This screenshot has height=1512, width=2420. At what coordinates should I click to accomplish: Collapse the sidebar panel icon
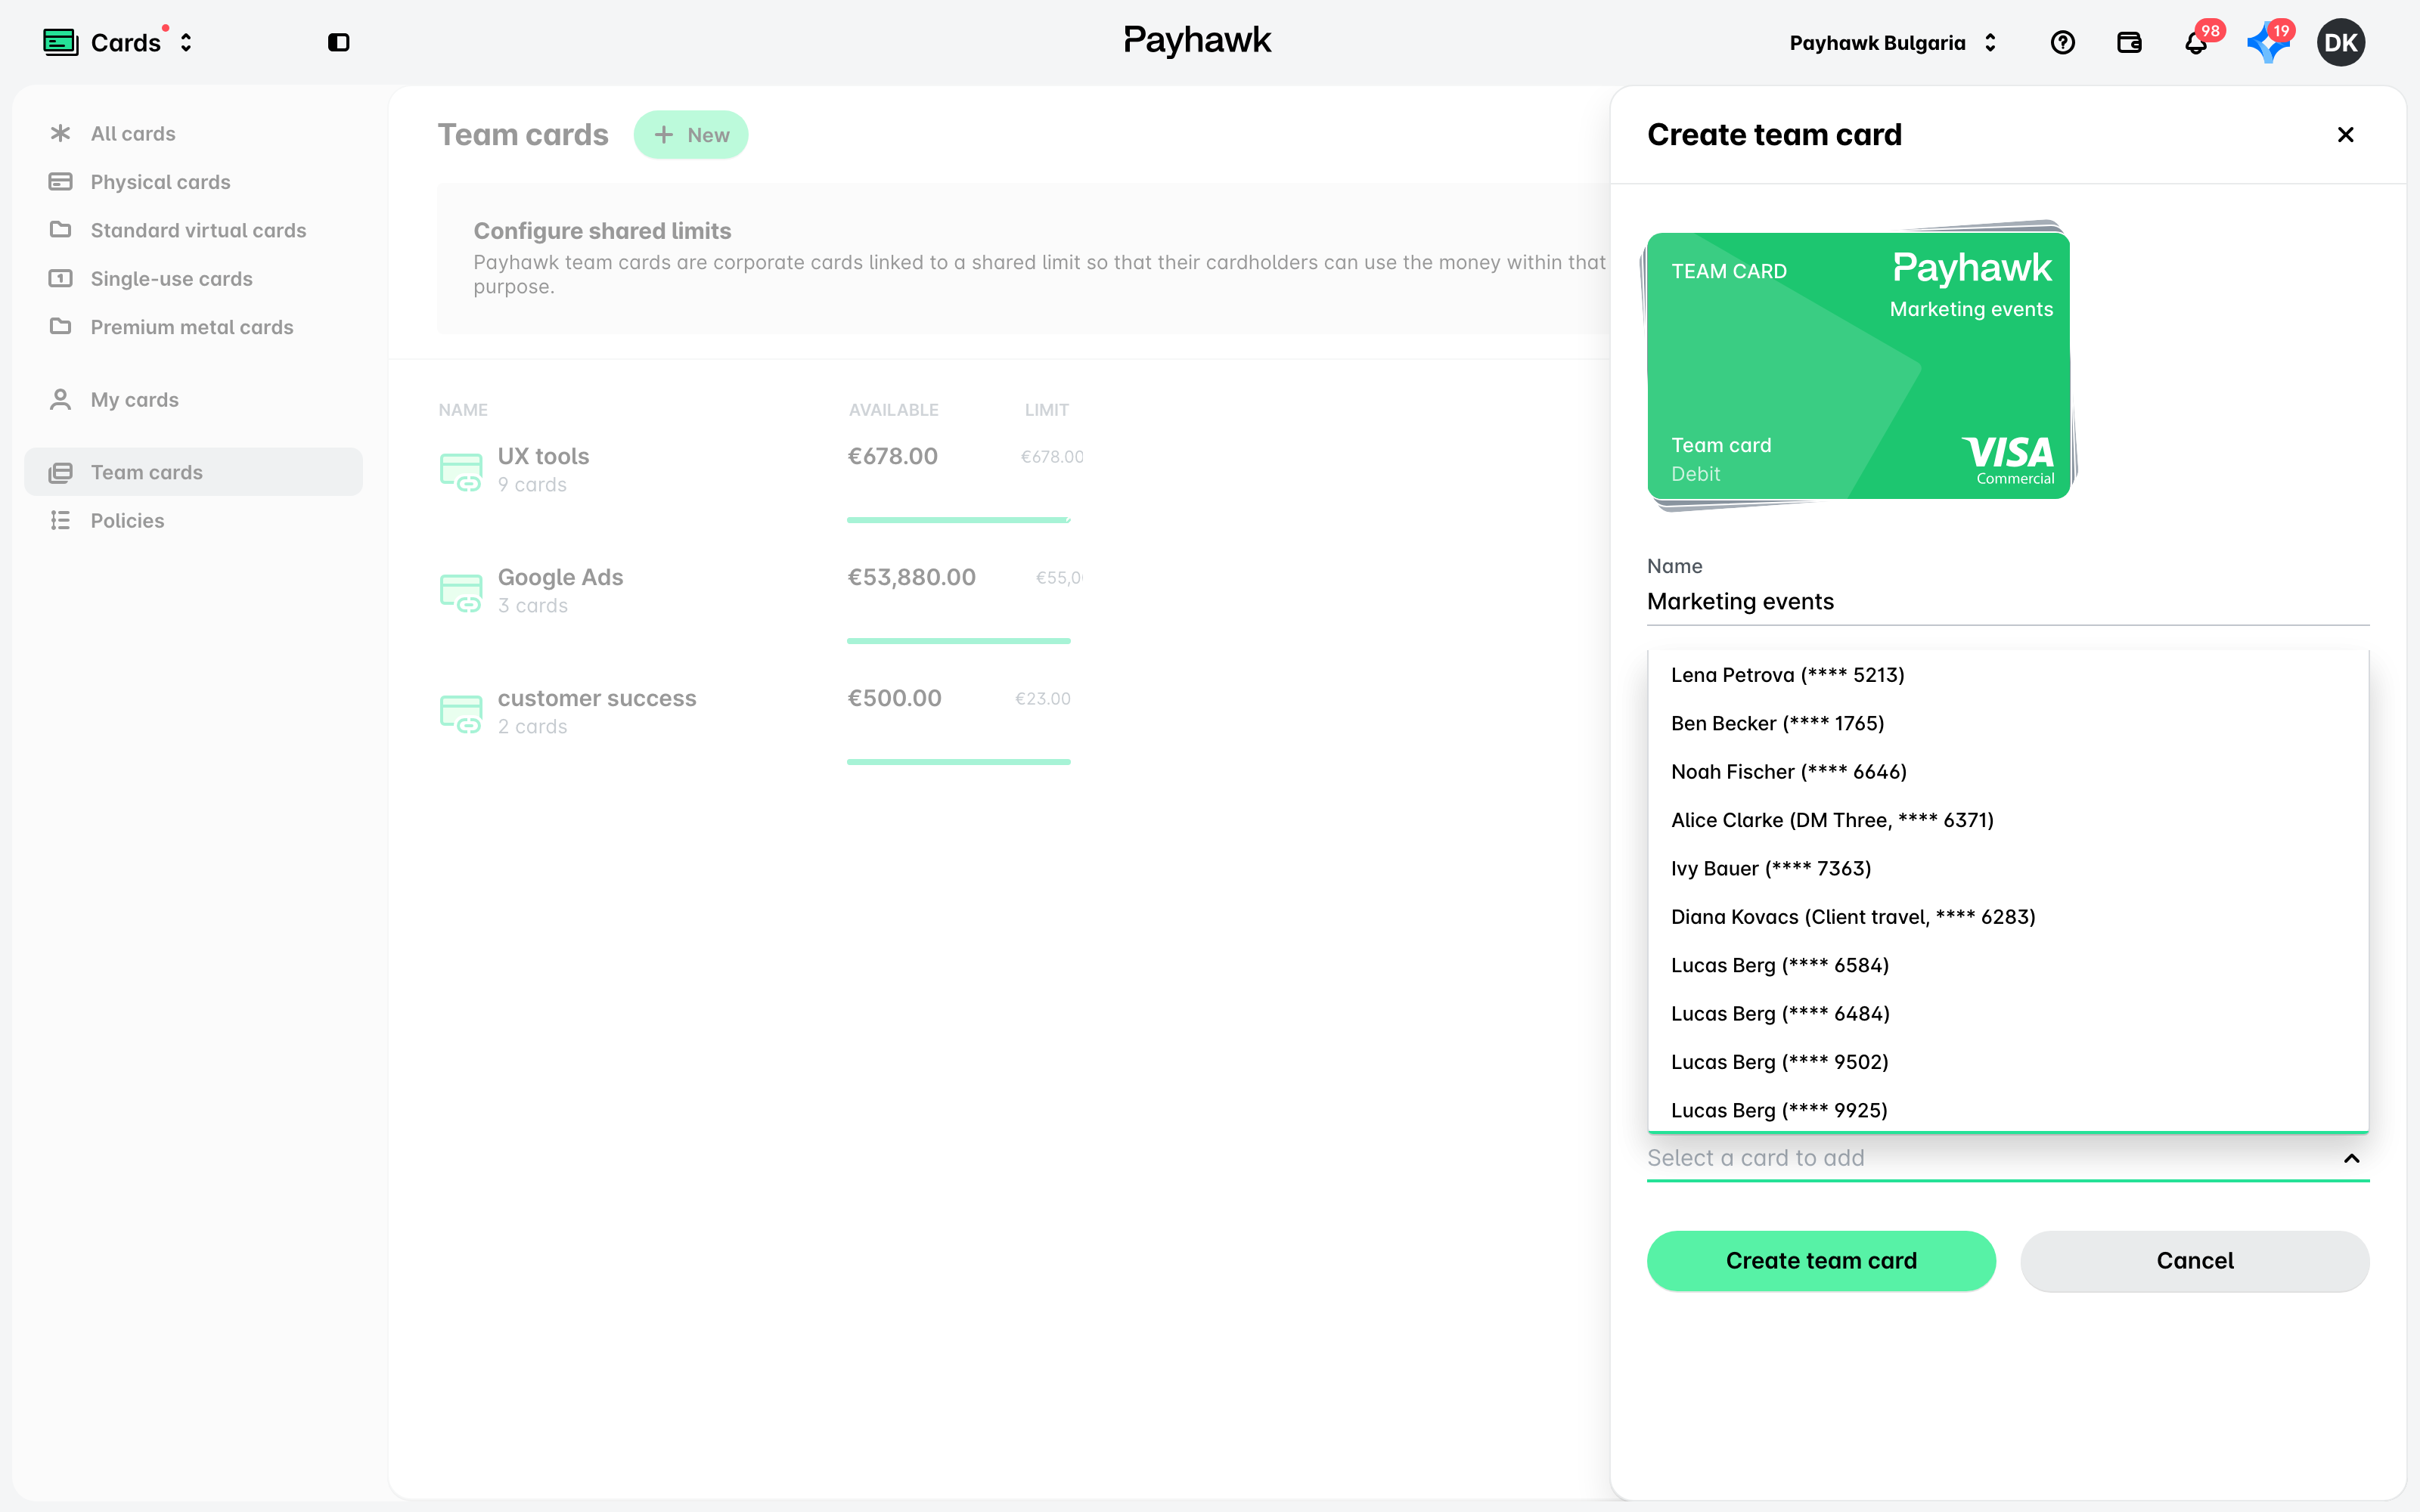tap(339, 42)
